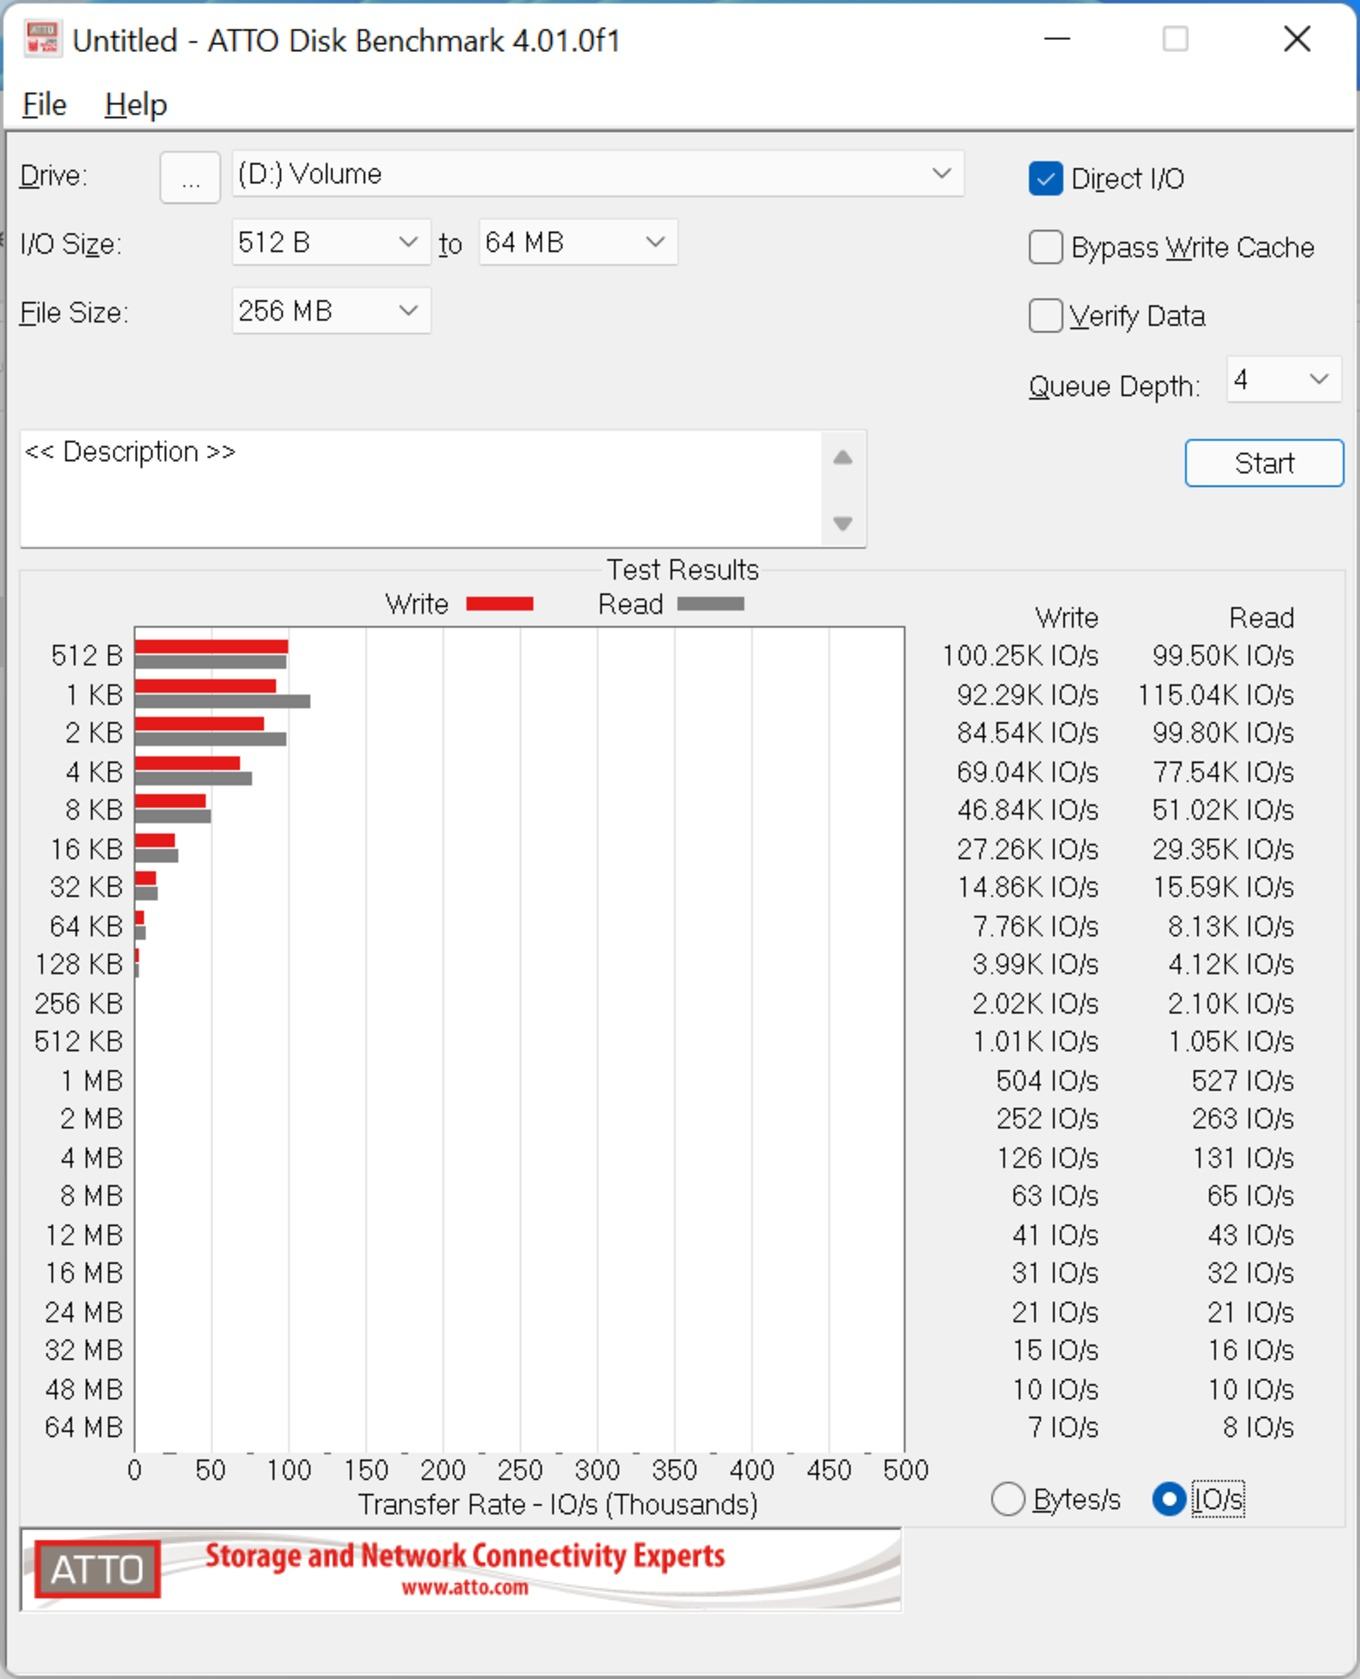This screenshot has width=1360, height=1679.
Task: Click the Start button
Action: click(x=1264, y=463)
